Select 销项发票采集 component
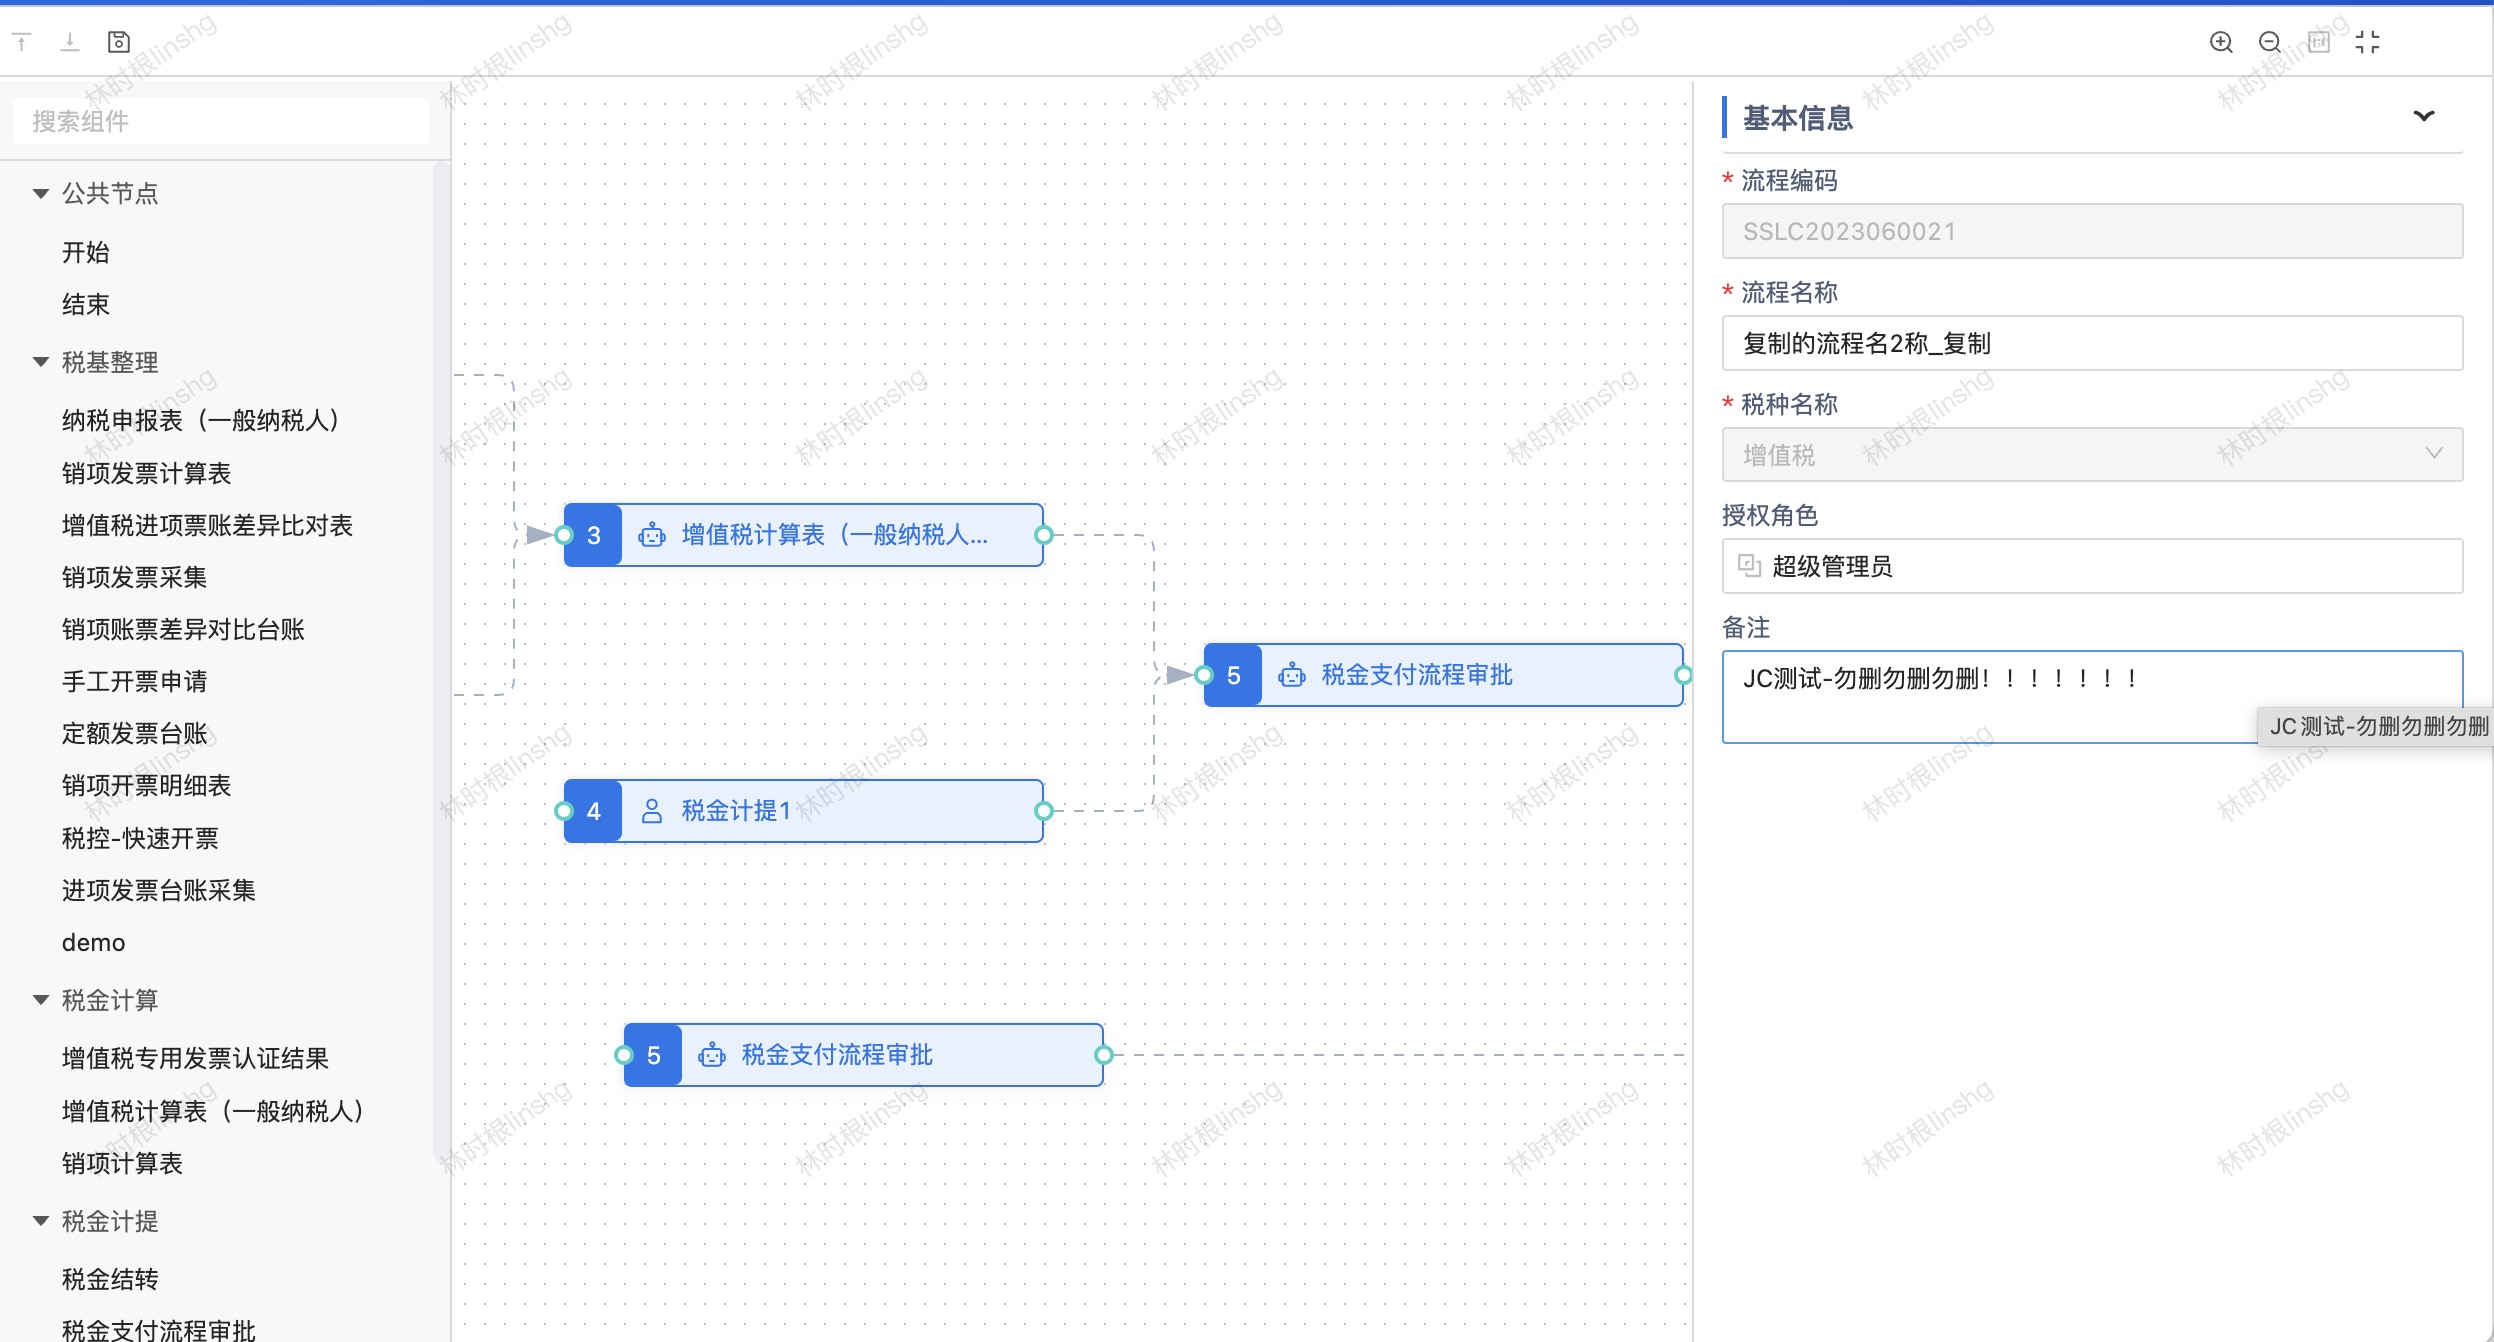 tap(135, 577)
